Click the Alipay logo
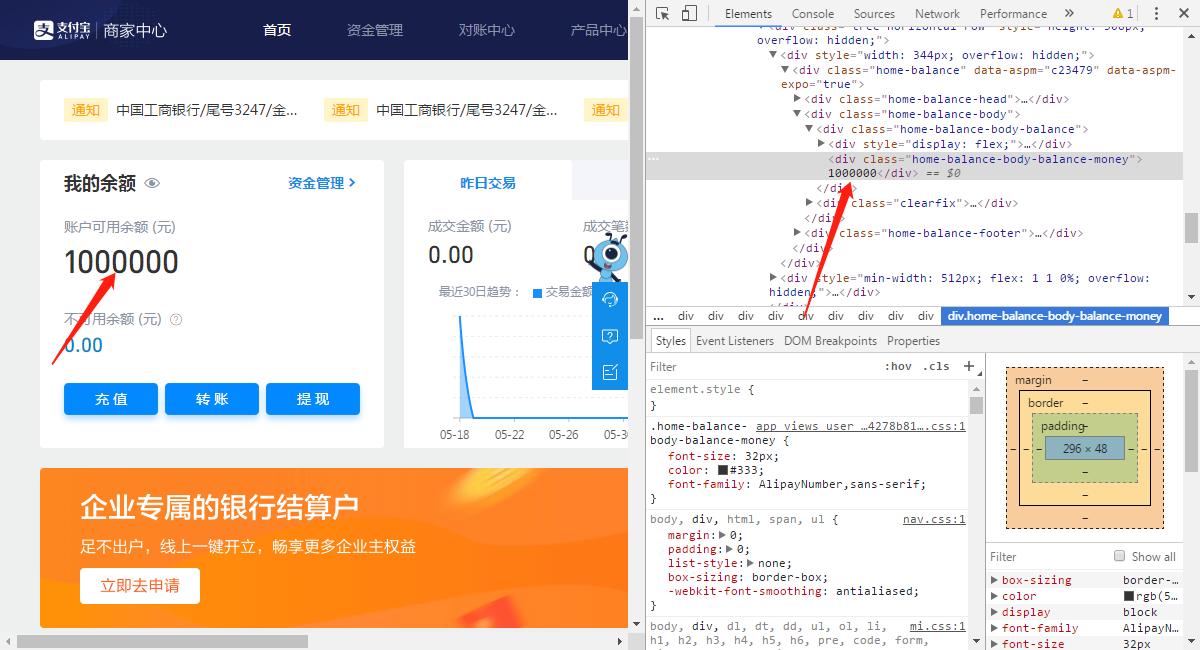This screenshot has width=1200, height=650. (62, 29)
